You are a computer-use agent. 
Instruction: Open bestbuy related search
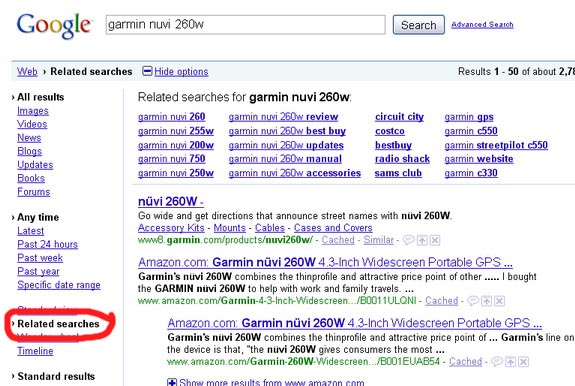click(393, 145)
